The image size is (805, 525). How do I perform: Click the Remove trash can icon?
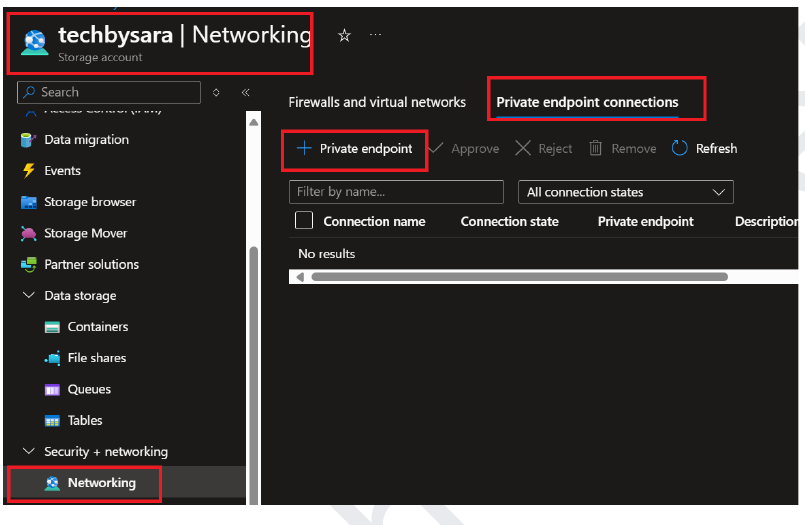coord(595,148)
